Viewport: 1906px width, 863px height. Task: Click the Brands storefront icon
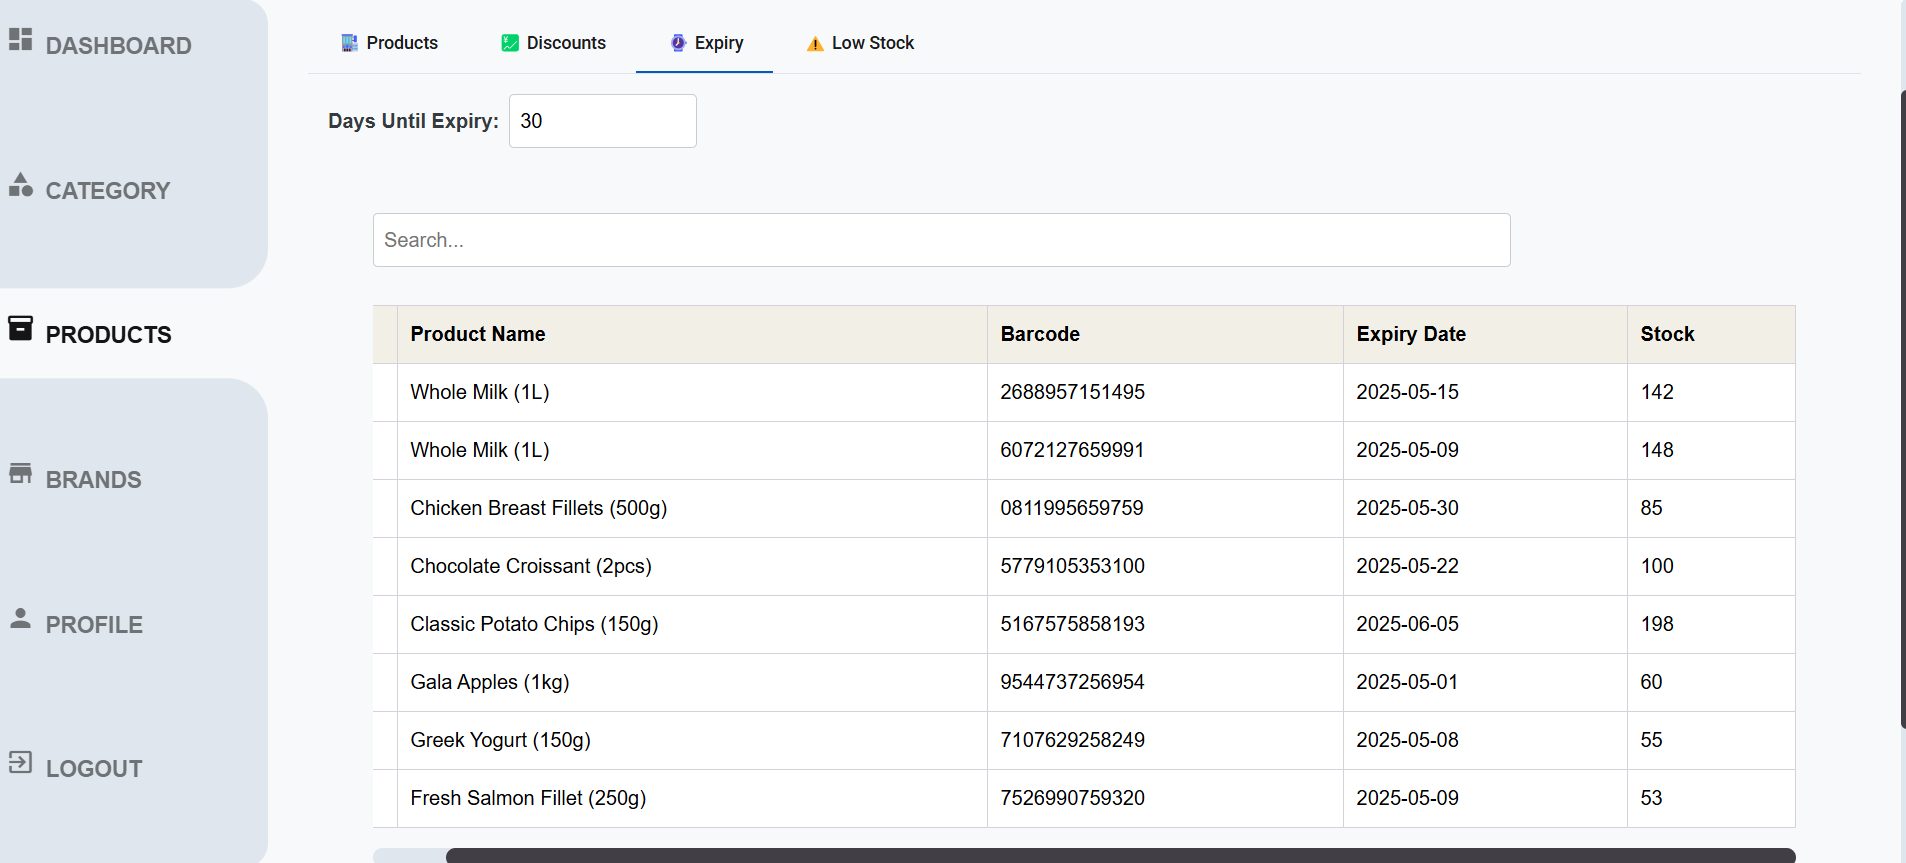(20, 473)
